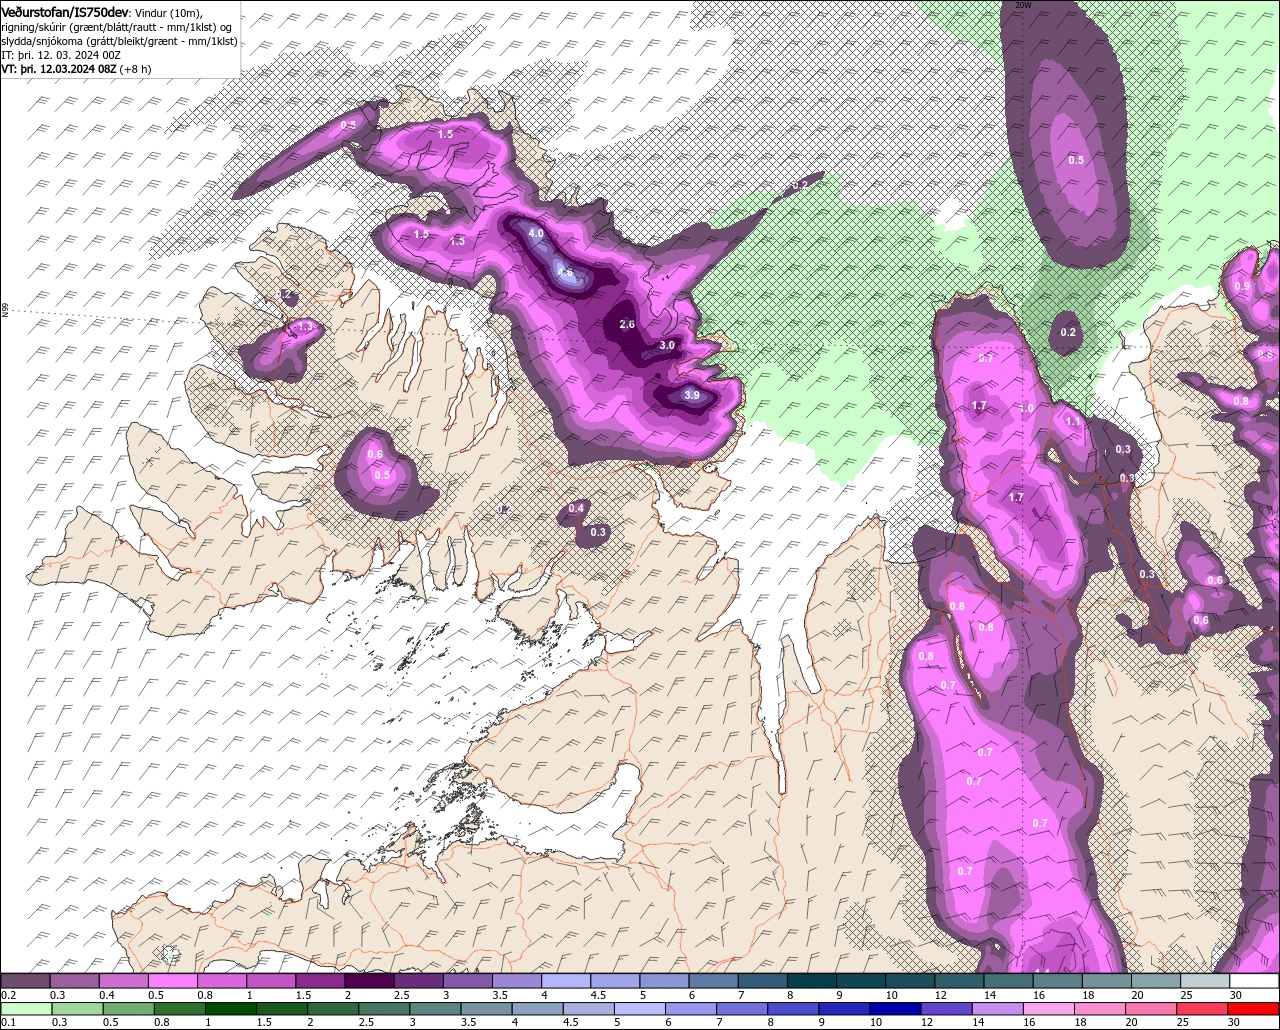The image size is (1280, 1030).
Task: Select the green-row 20 rose pink swatch
Action: click(1151, 1009)
